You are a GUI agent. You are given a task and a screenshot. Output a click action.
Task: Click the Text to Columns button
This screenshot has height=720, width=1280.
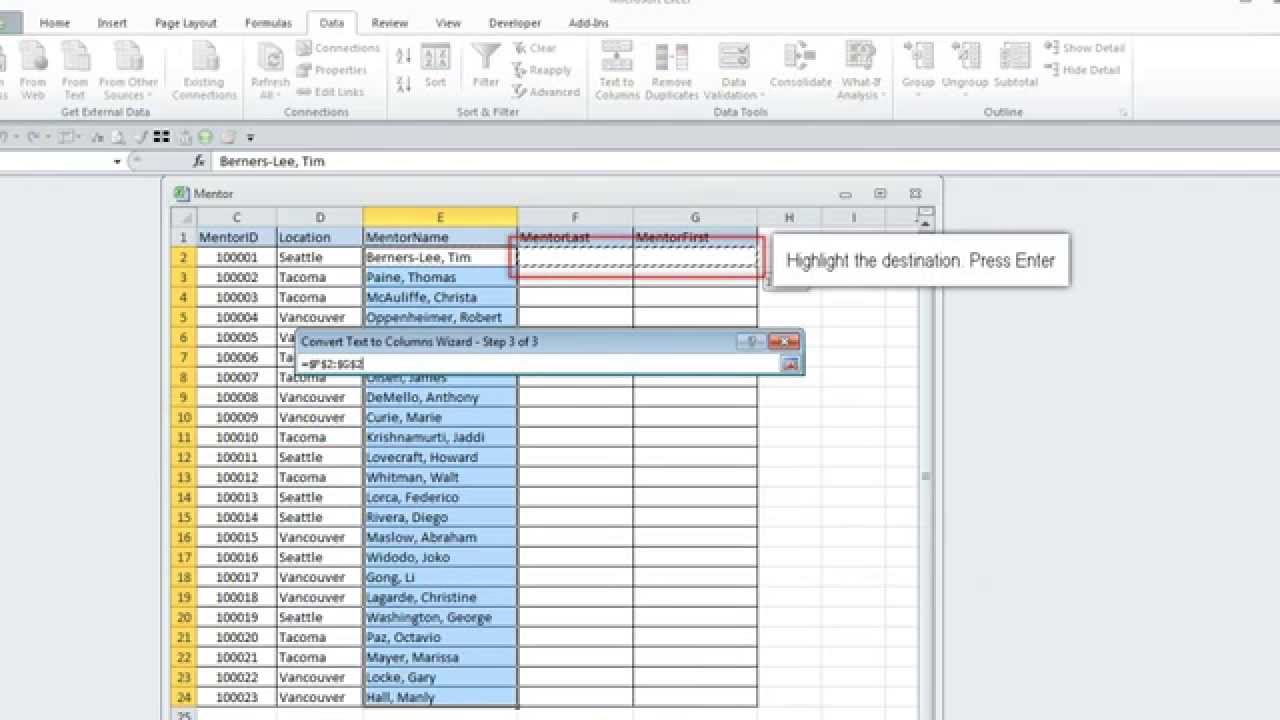[617, 70]
